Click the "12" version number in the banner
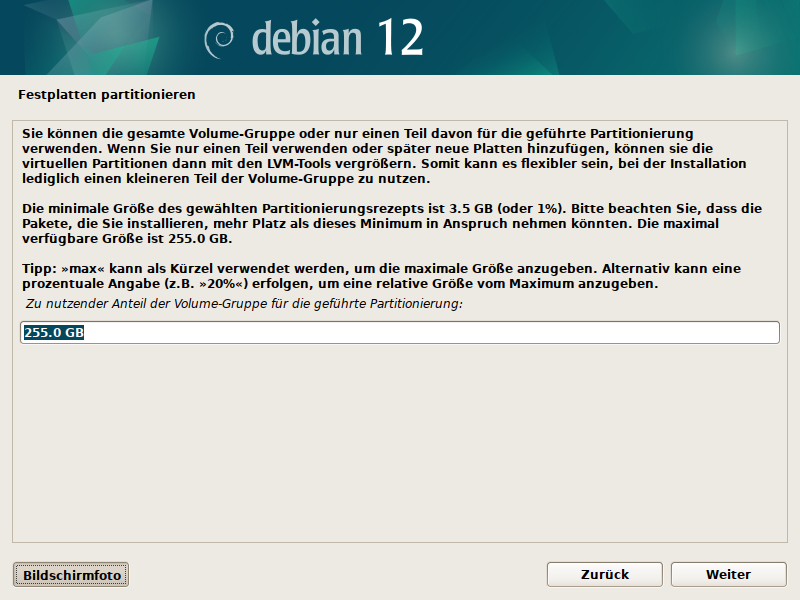Image resolution: width=800 pixels, height=600 pixels. pyautogui.click(x=398, y=37)
